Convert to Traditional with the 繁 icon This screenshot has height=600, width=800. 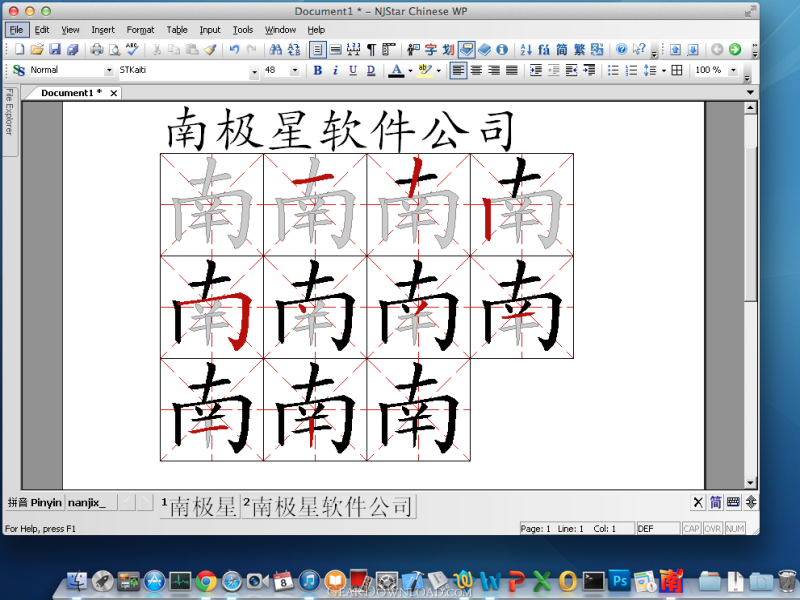580,49
